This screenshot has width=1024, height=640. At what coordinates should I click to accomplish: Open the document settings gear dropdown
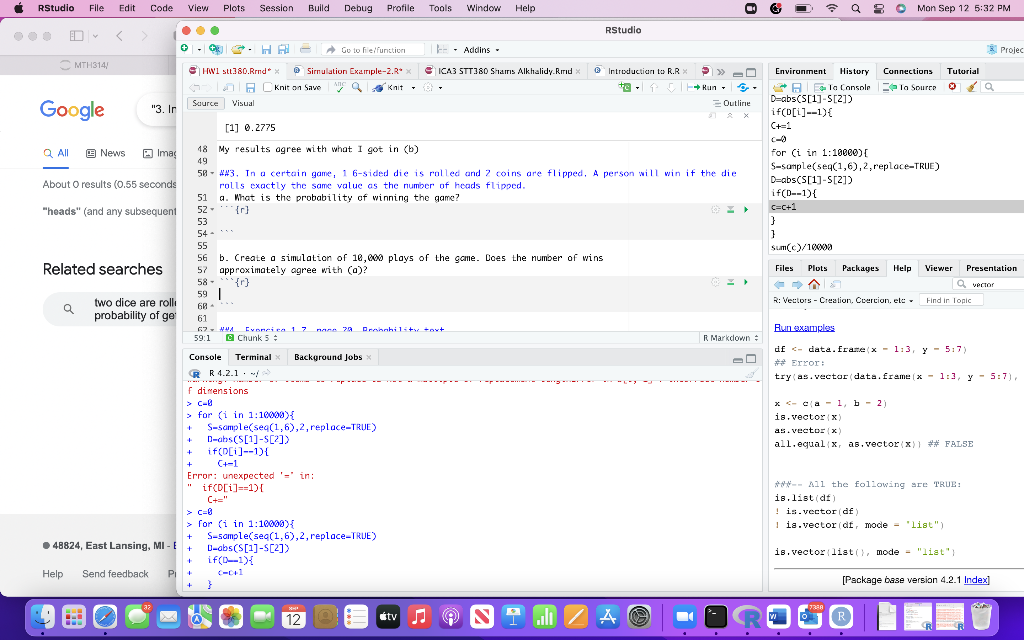pos(432,88)
